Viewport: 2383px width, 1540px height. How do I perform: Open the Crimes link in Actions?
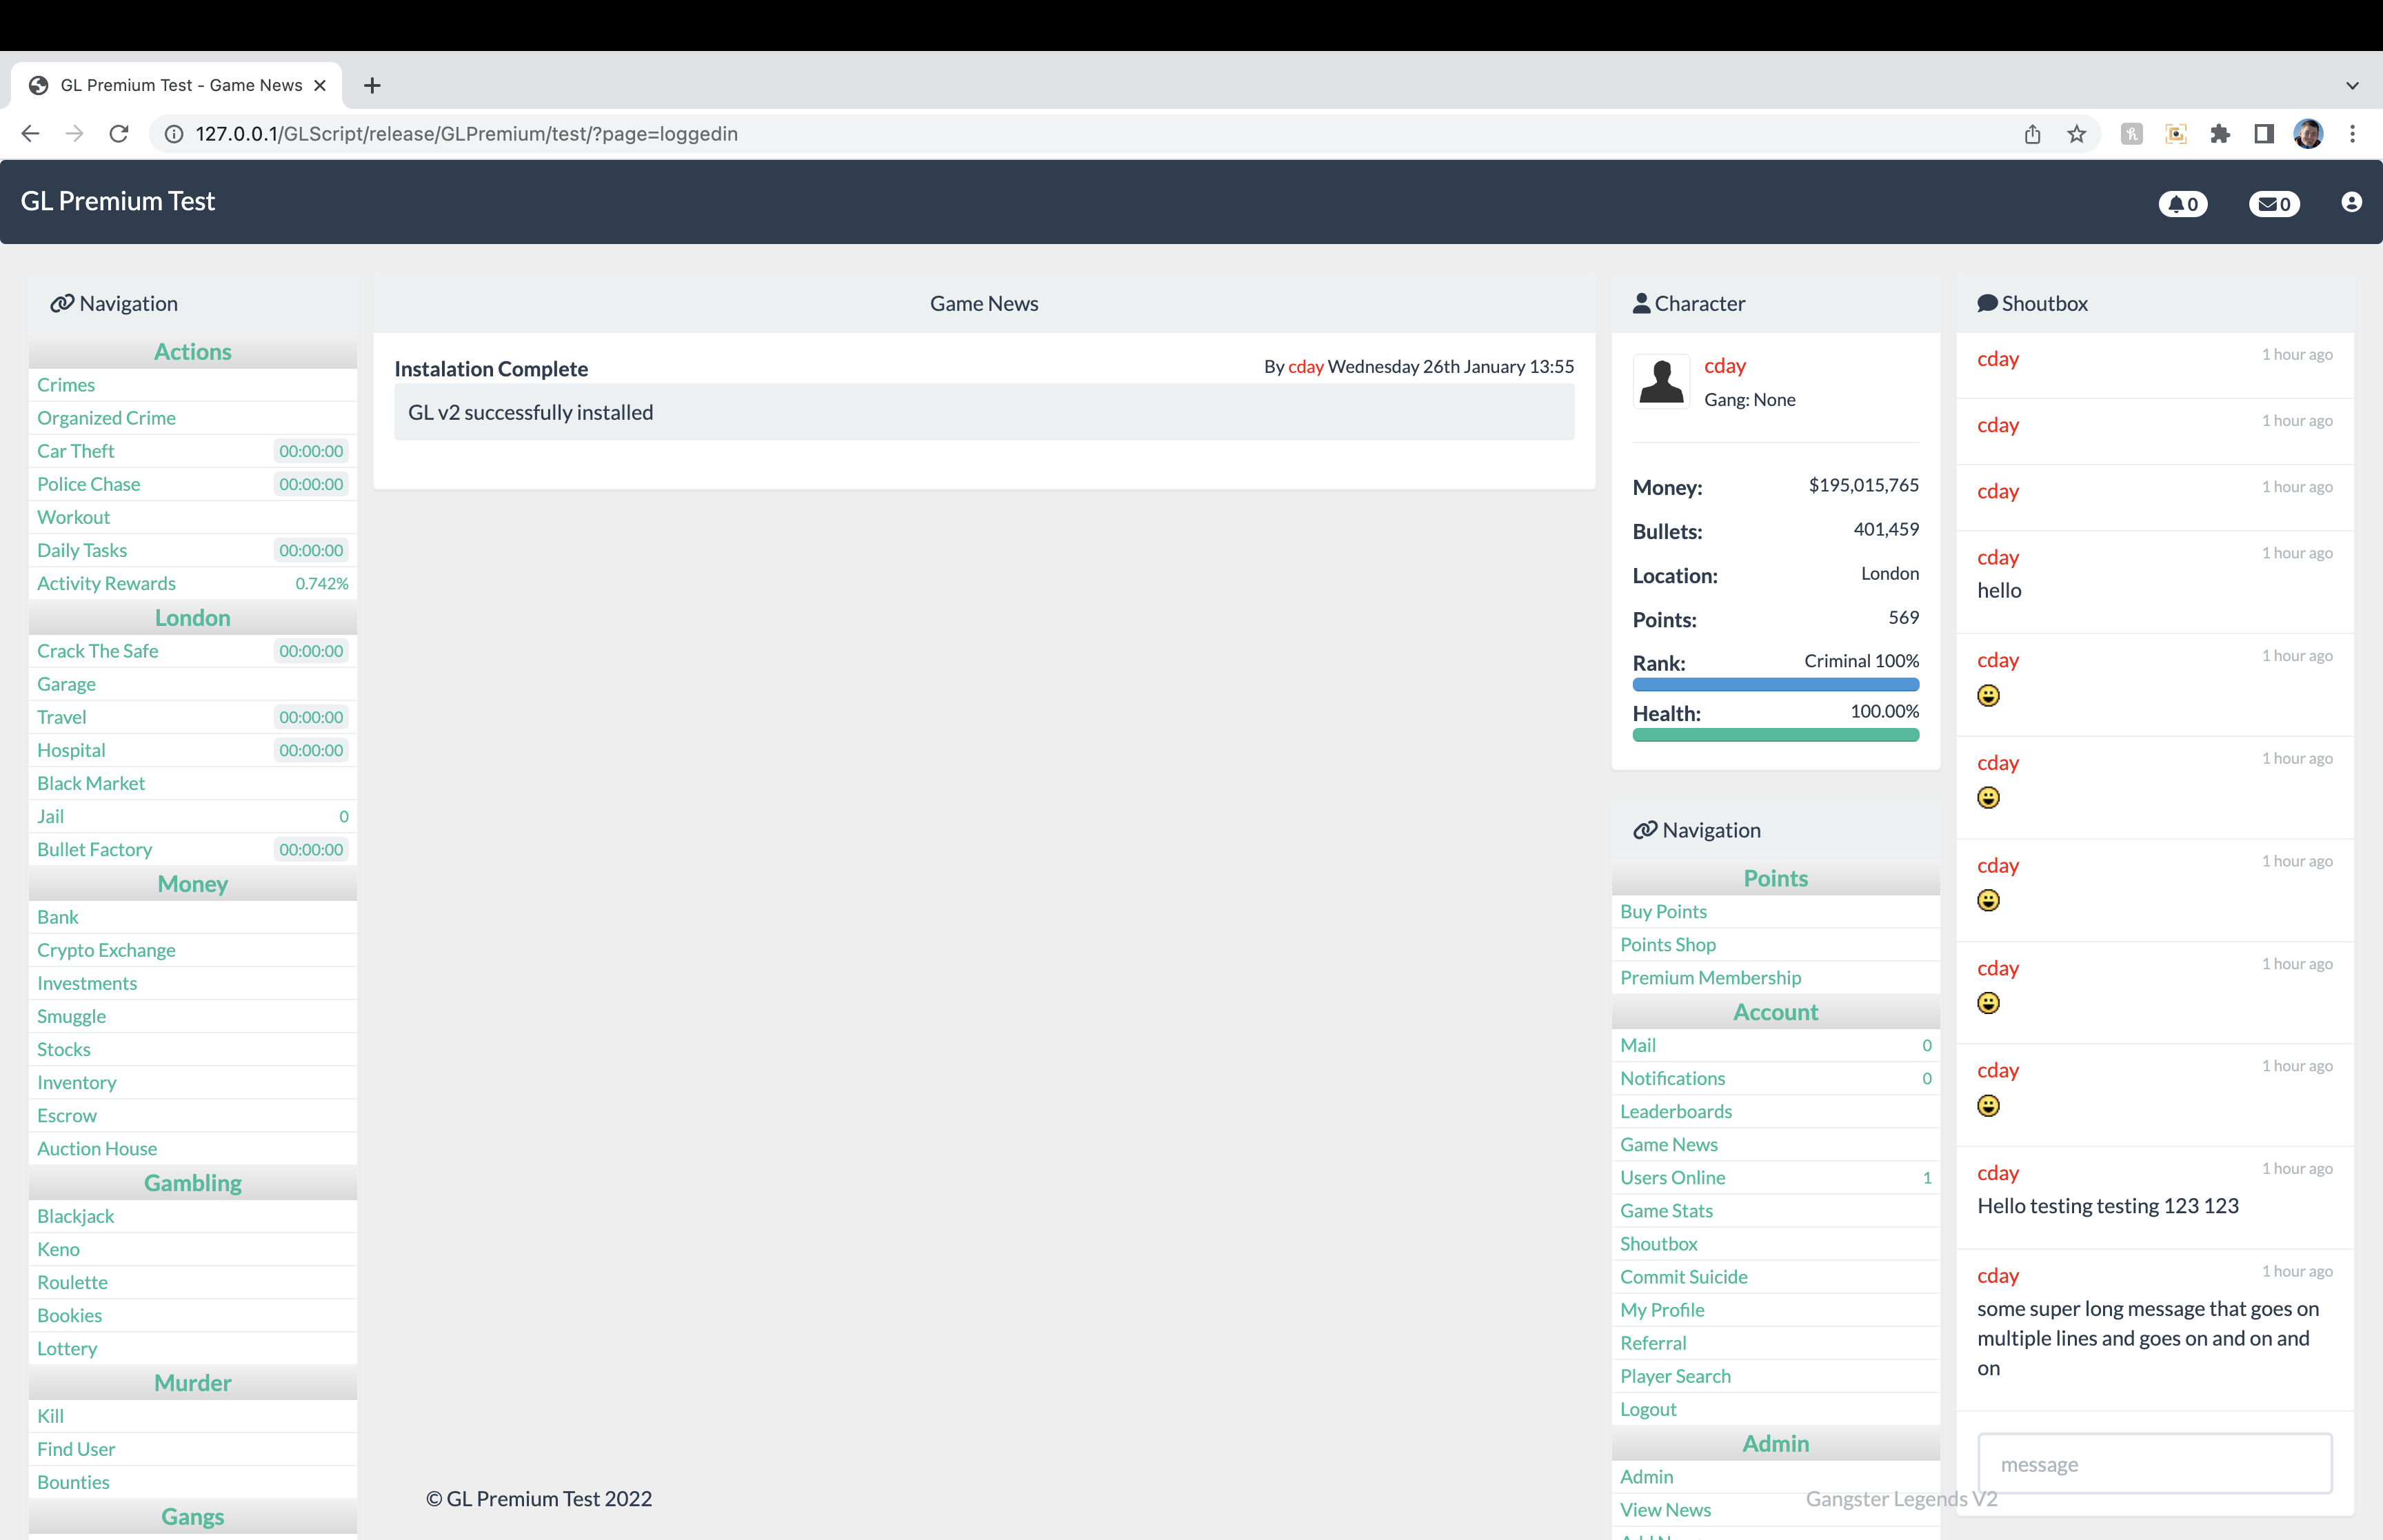pyautogui.click(x=66, y=385)
